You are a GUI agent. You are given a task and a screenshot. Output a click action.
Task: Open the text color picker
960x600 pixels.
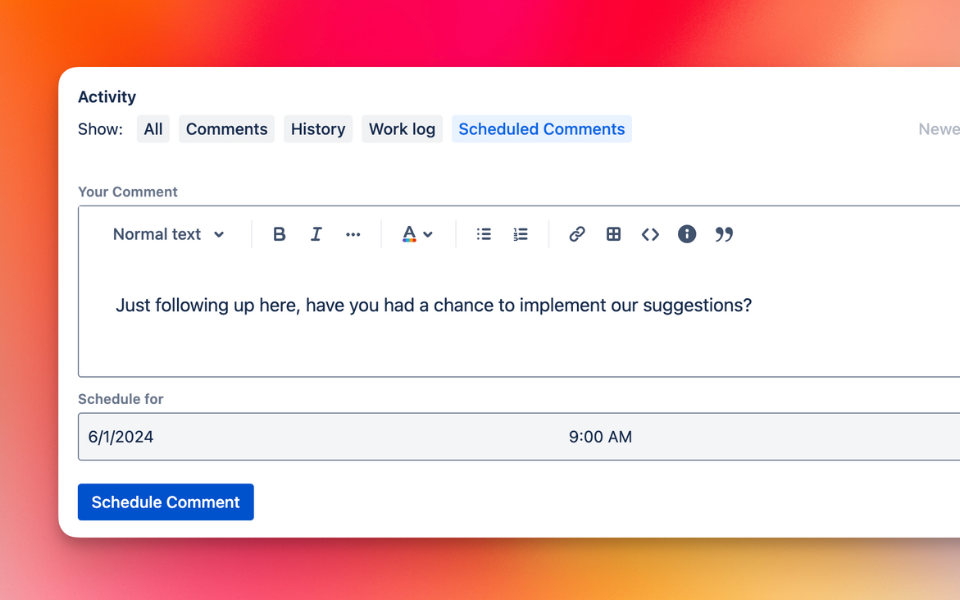[x=409, y=234]
